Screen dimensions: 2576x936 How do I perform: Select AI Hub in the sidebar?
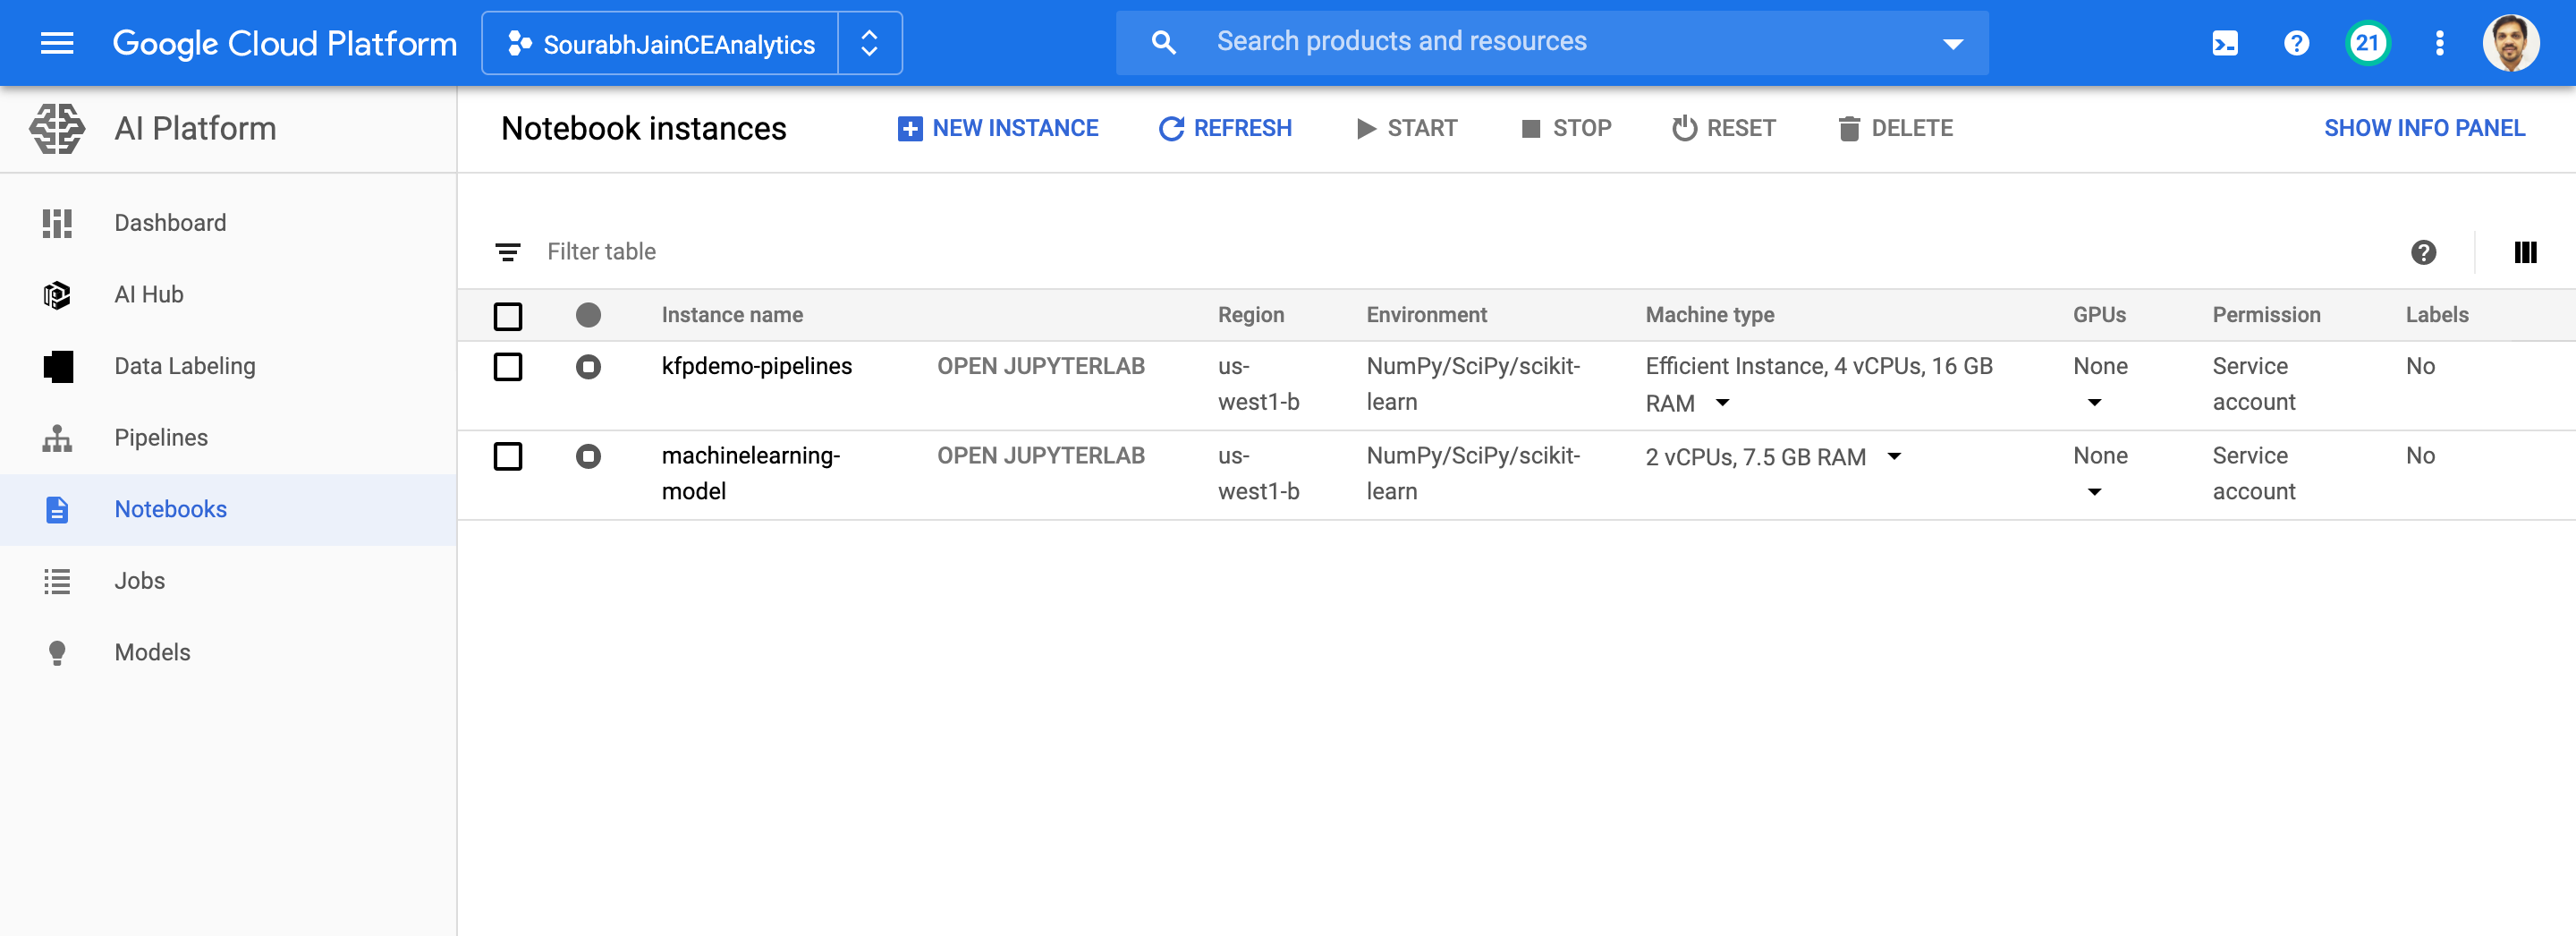tap(148, 294)
